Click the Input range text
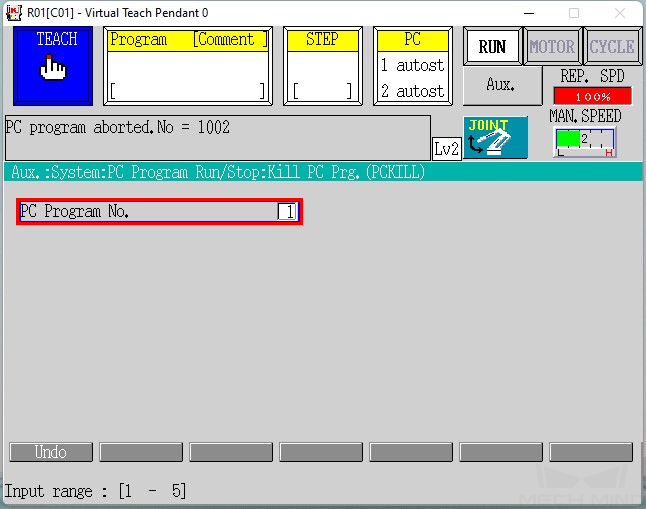Viewport: 646px width, 509px height. (x=95, y=491)
